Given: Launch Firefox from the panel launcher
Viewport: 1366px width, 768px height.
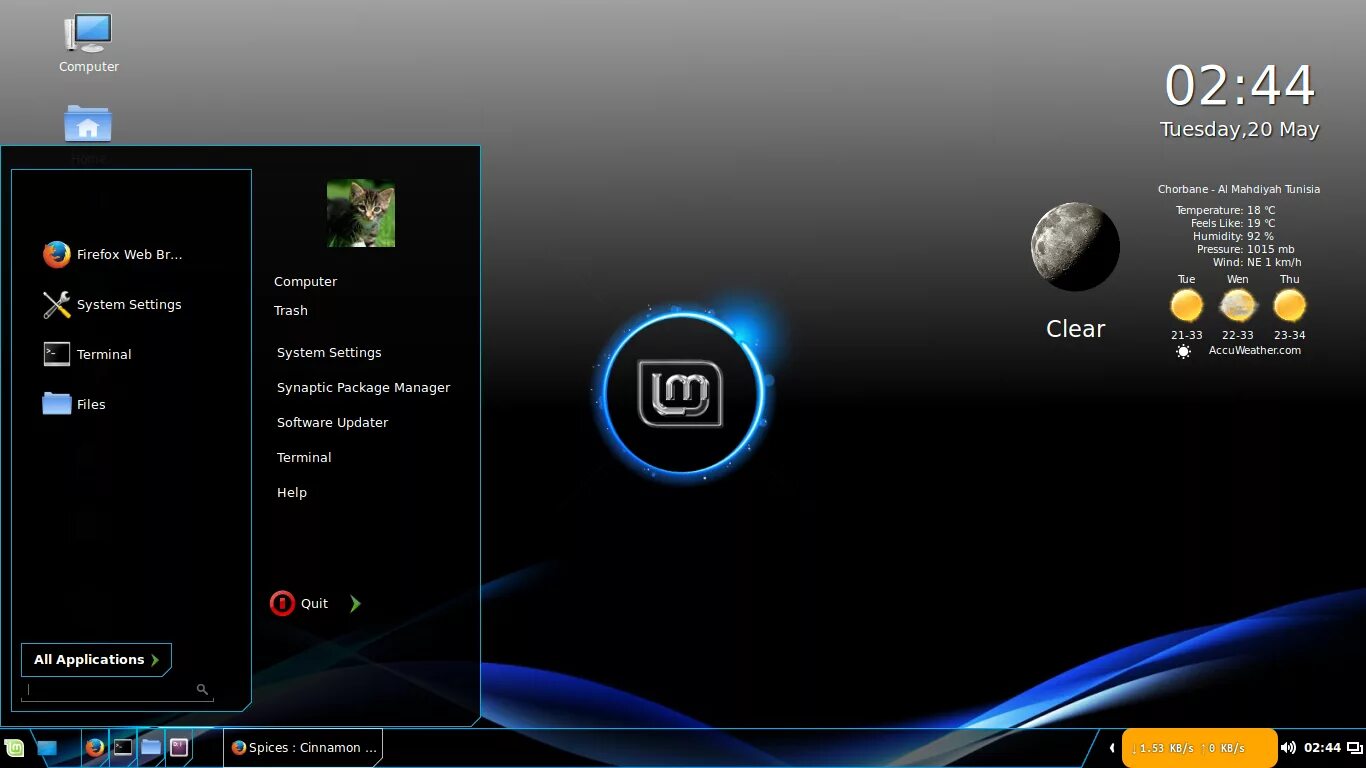Looking at the screenshot, I should pyautogui.click(x=95, y=747).
